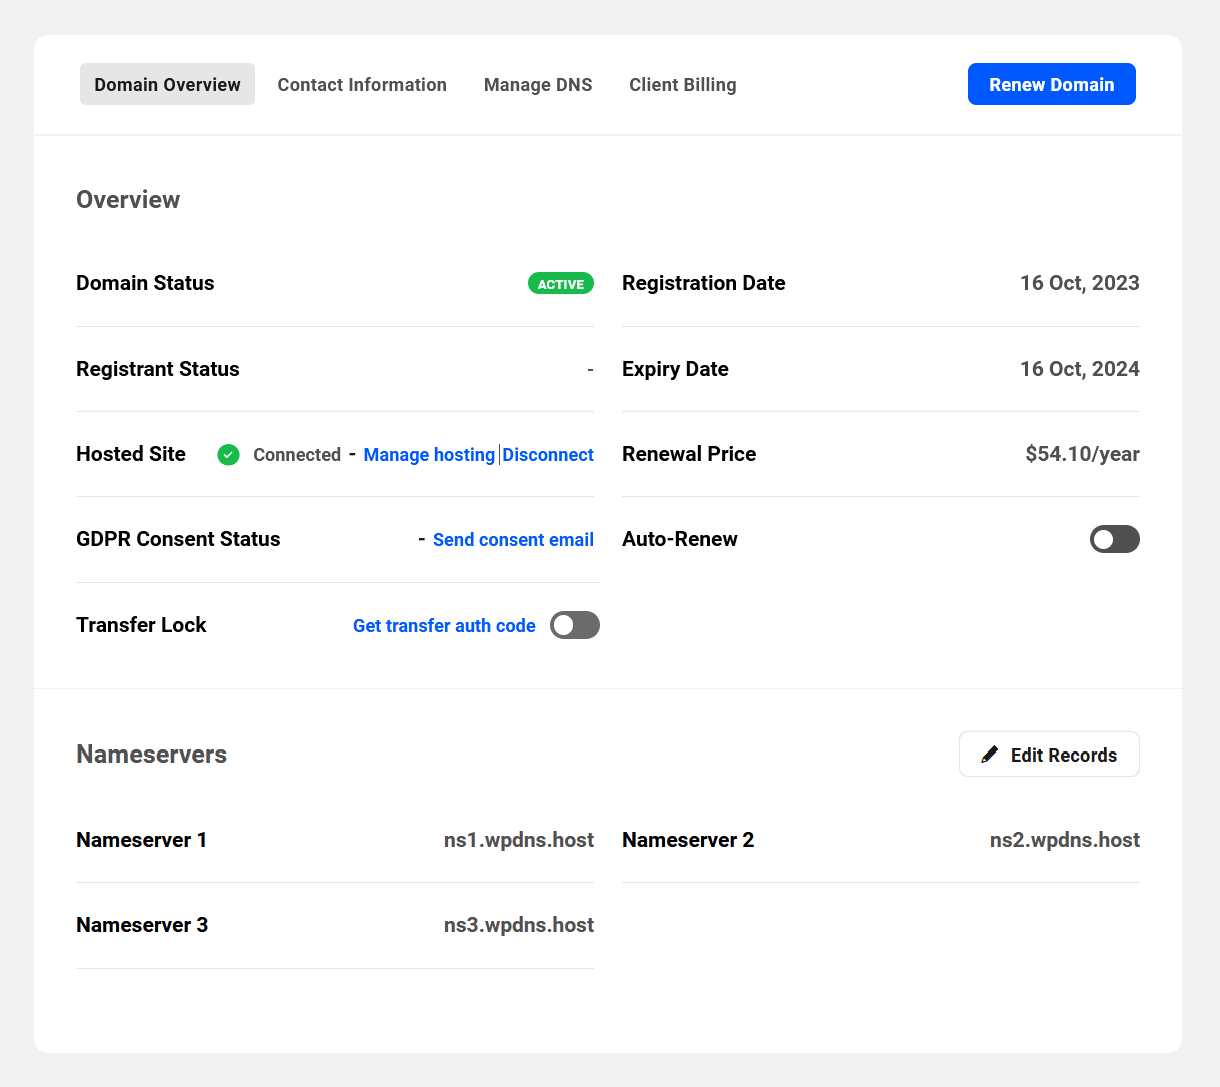Select ns1.wpdns.host nameserver value
This screenshot has height=1087, width=1220.
click(x=519, y=840)
